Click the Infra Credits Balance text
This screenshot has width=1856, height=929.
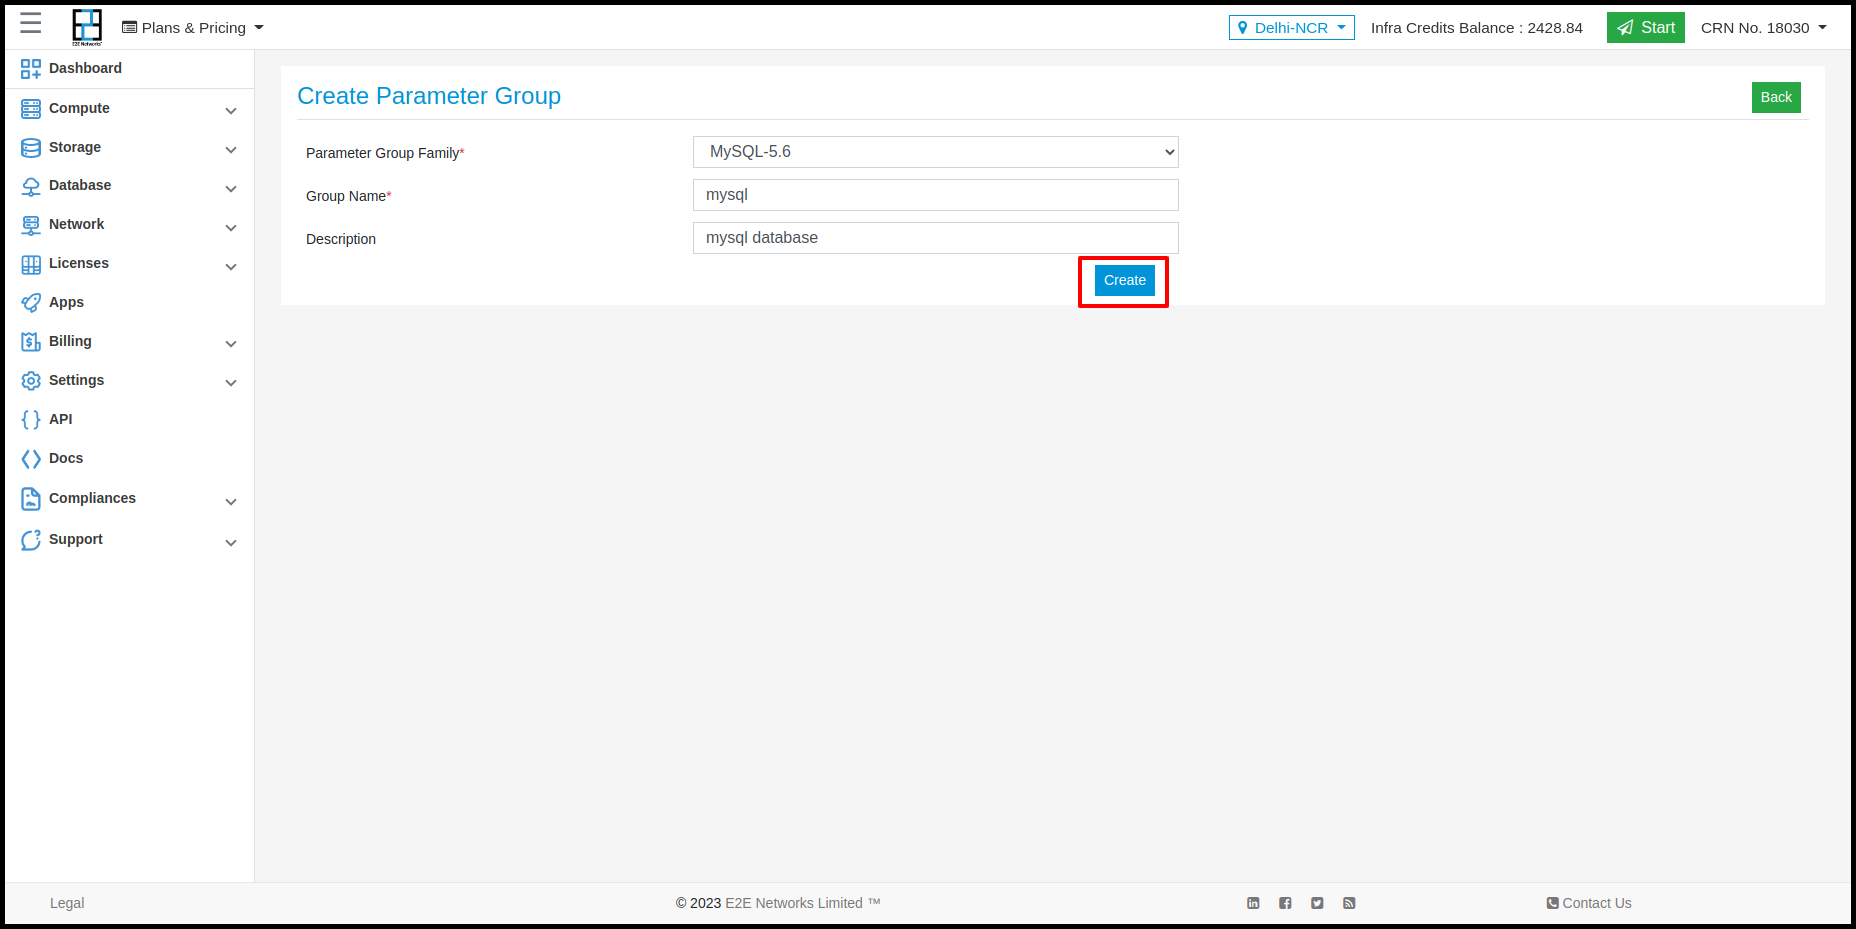1476,28
